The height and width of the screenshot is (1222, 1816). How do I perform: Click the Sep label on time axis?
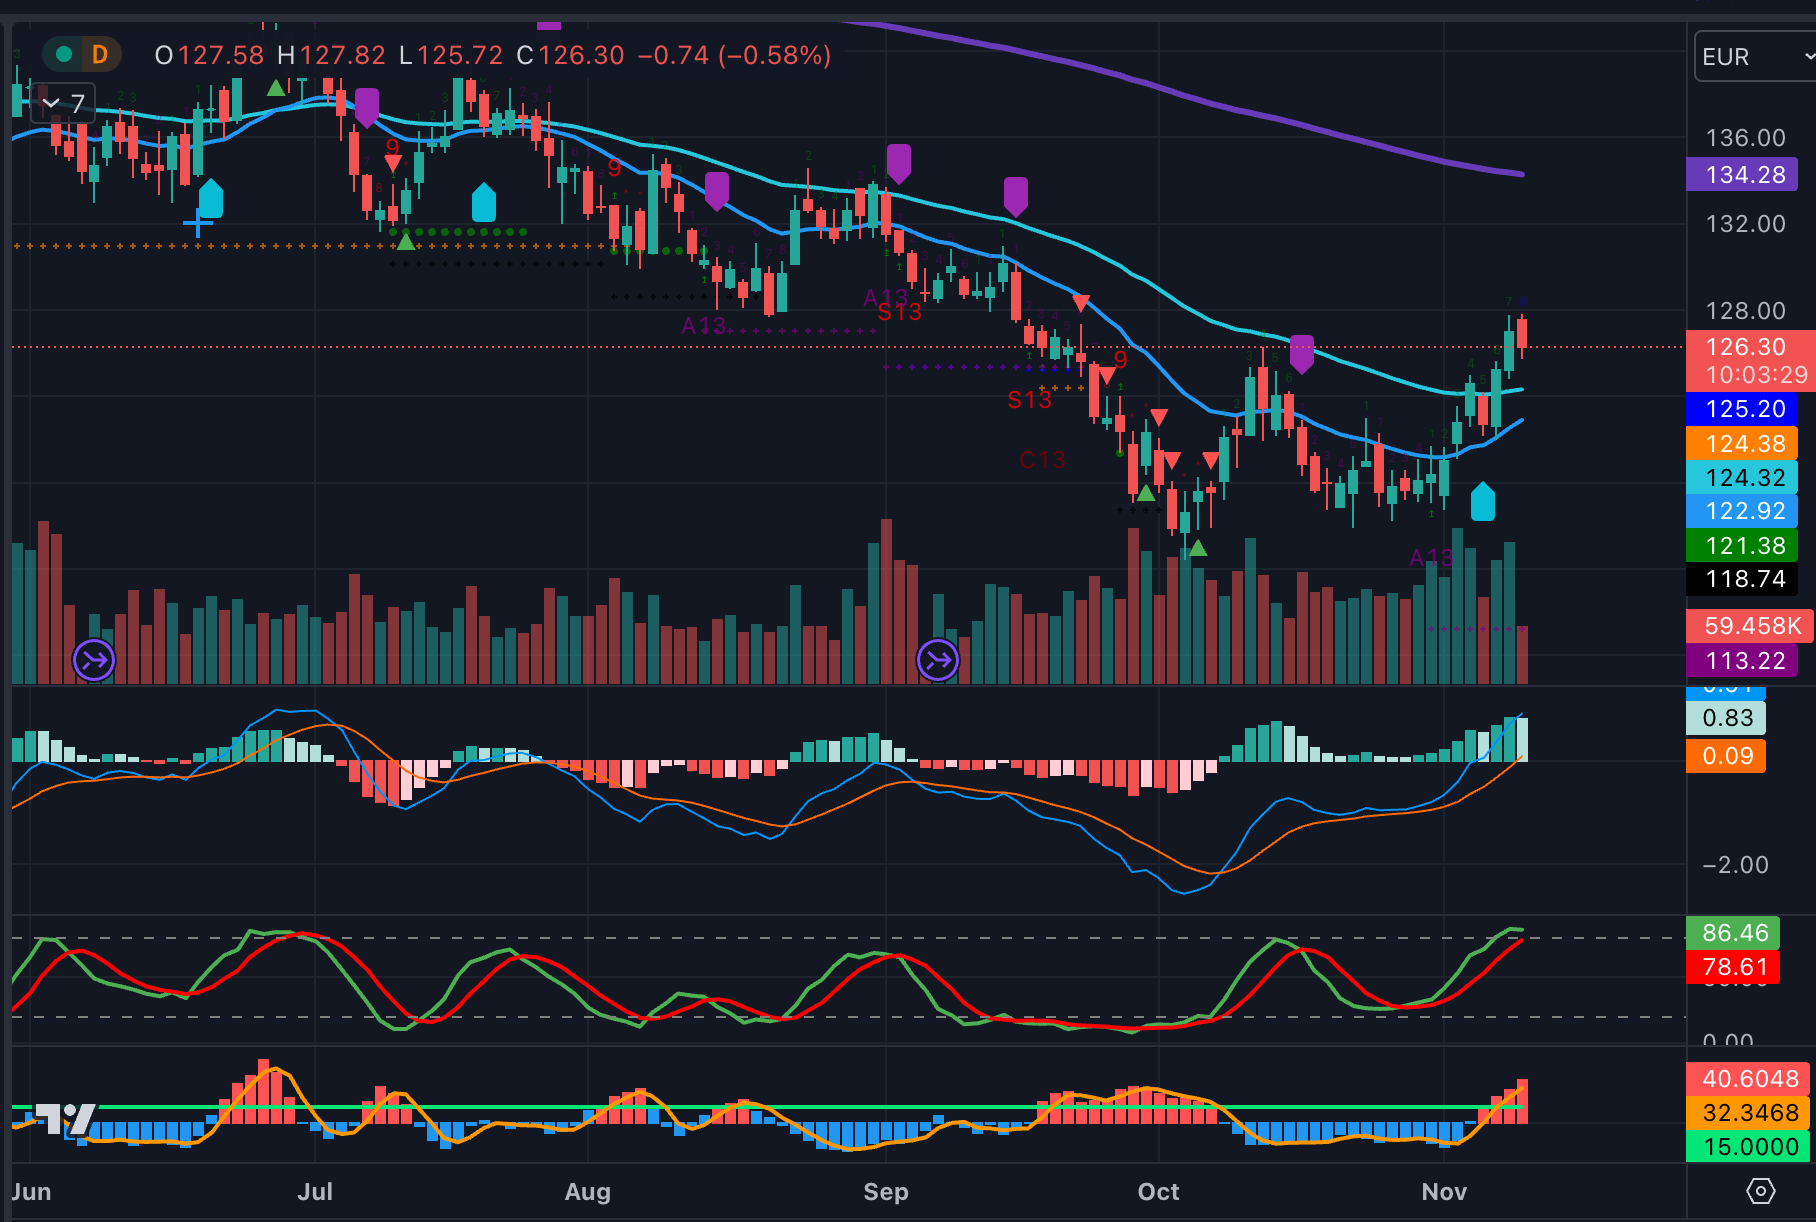(886, 1192)
